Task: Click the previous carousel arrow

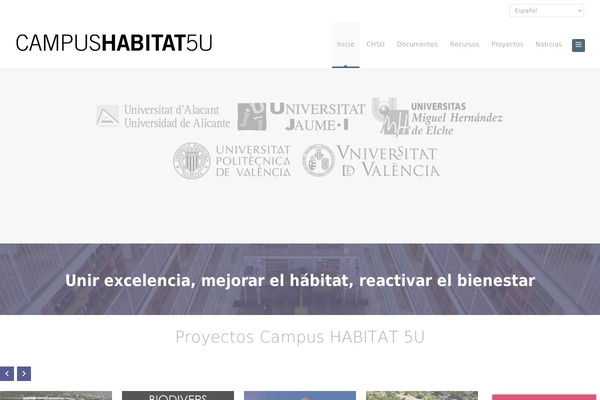Action: (7, 374)
